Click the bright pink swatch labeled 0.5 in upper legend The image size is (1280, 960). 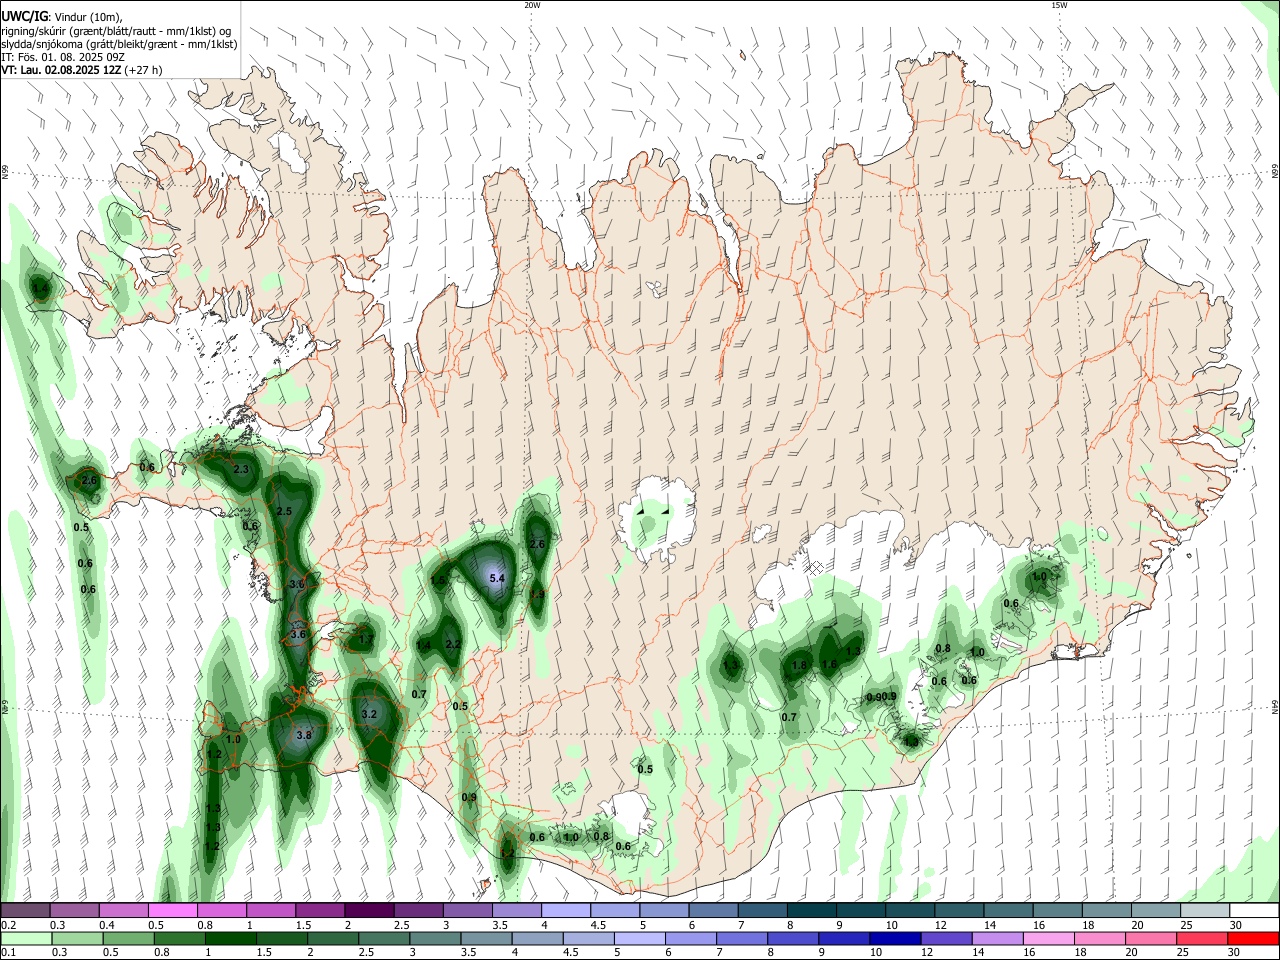[172, 911]
